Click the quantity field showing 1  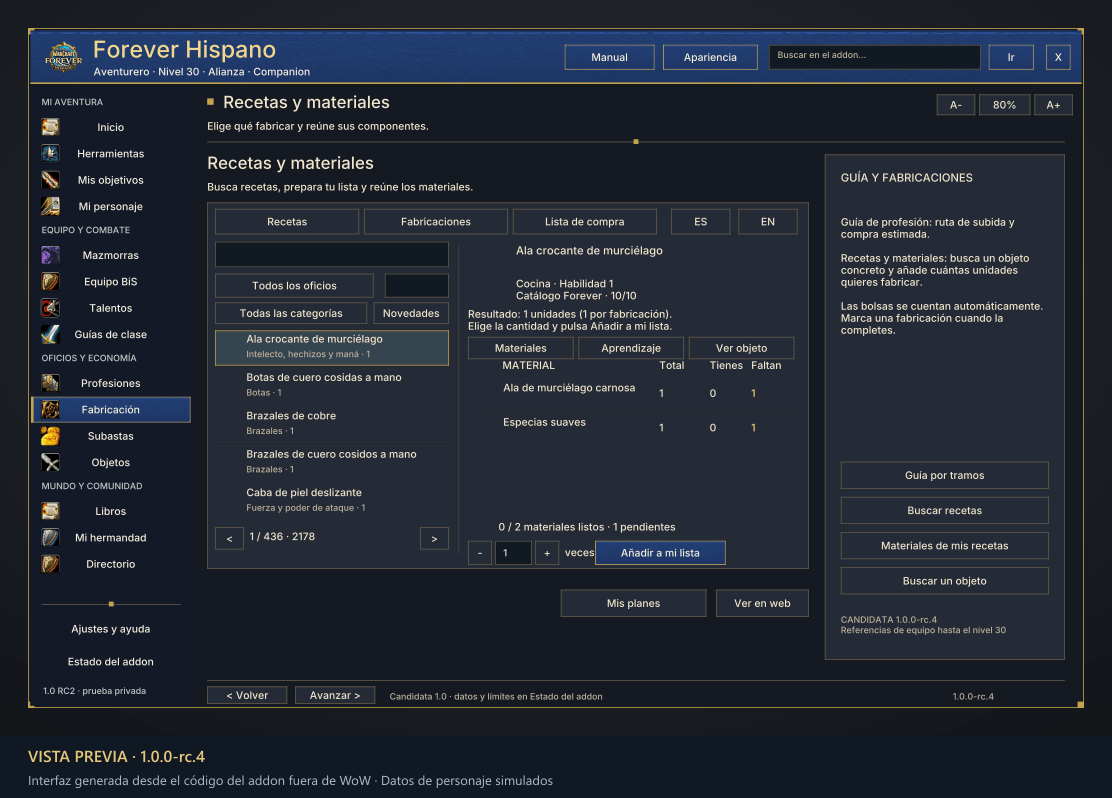(x=513, y=553)
